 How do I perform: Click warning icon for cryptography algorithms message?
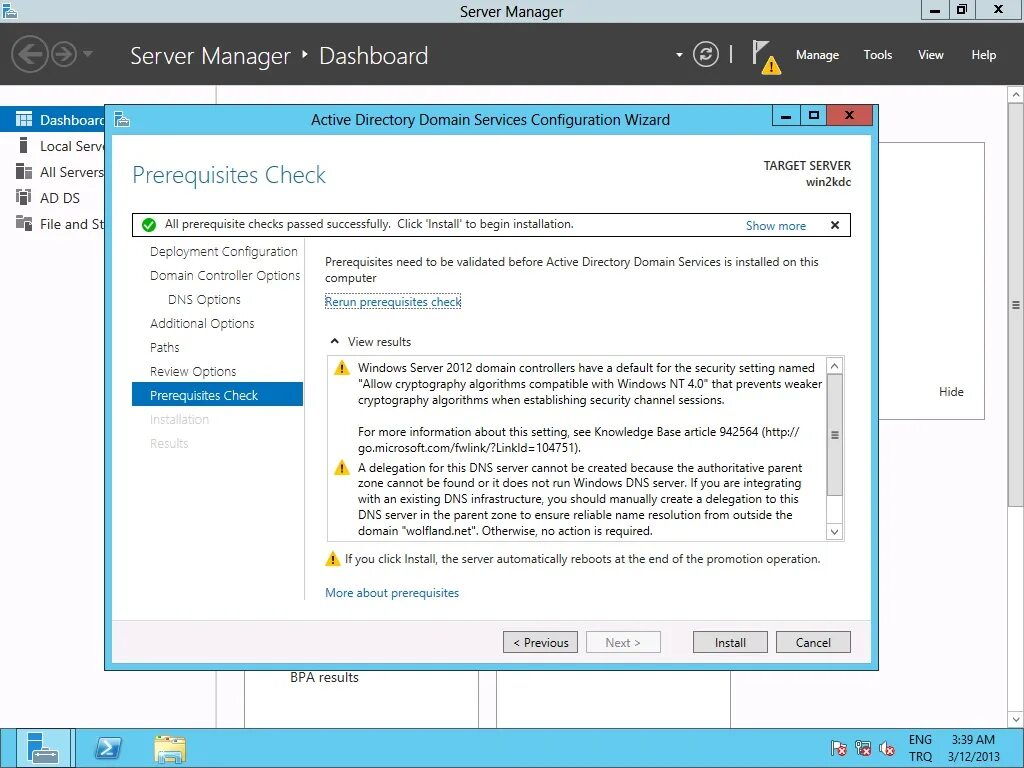pyautogui.click(x=342, y=368)
